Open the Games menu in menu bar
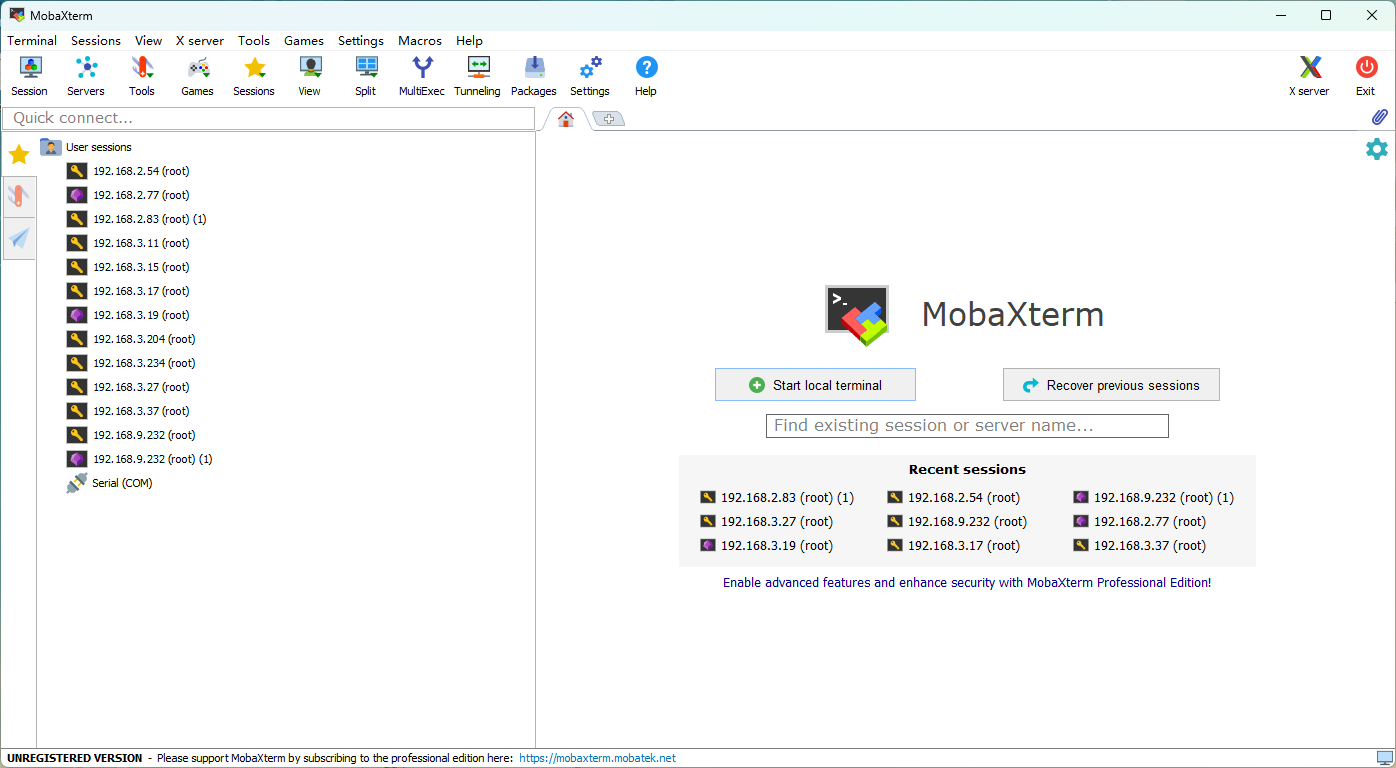 click(x=304, y=41)
